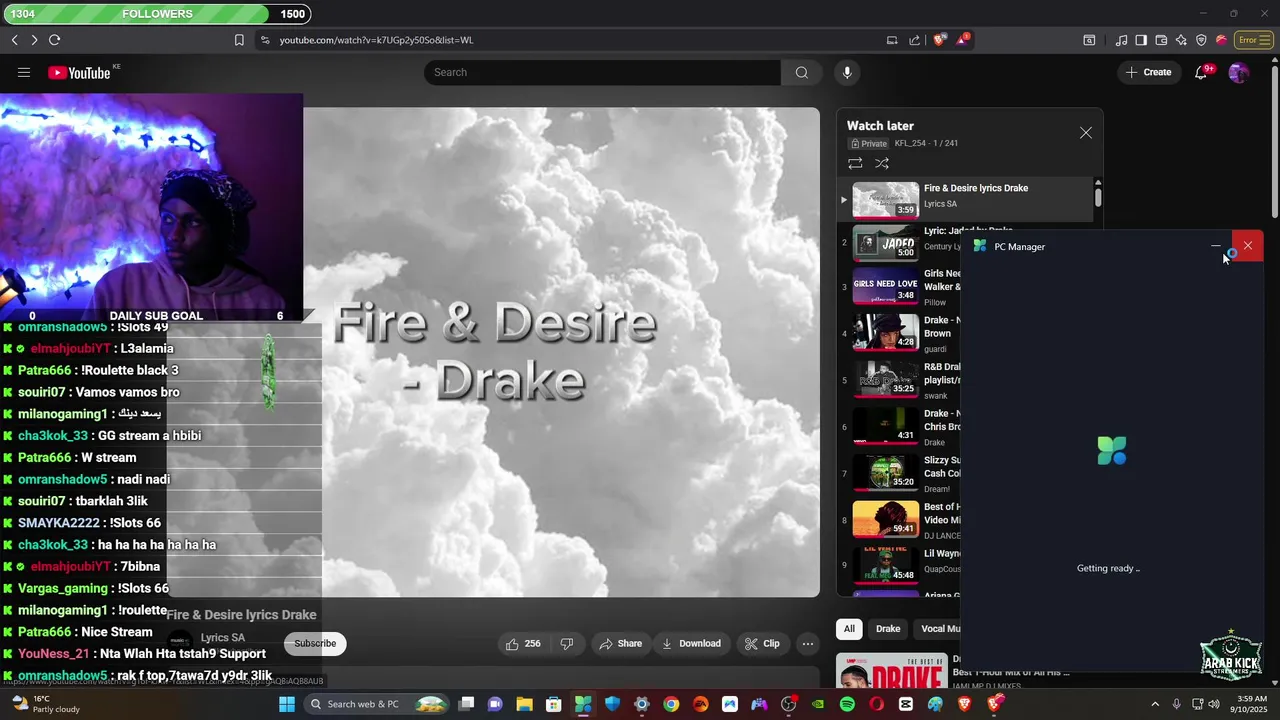Open Opera browser from the taskbar

[x=877, y=704]
